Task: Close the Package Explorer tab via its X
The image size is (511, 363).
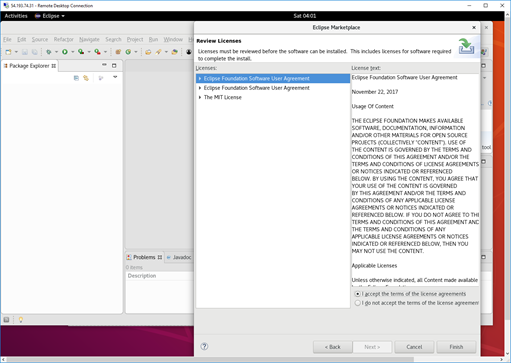Action: coord(54,66)
